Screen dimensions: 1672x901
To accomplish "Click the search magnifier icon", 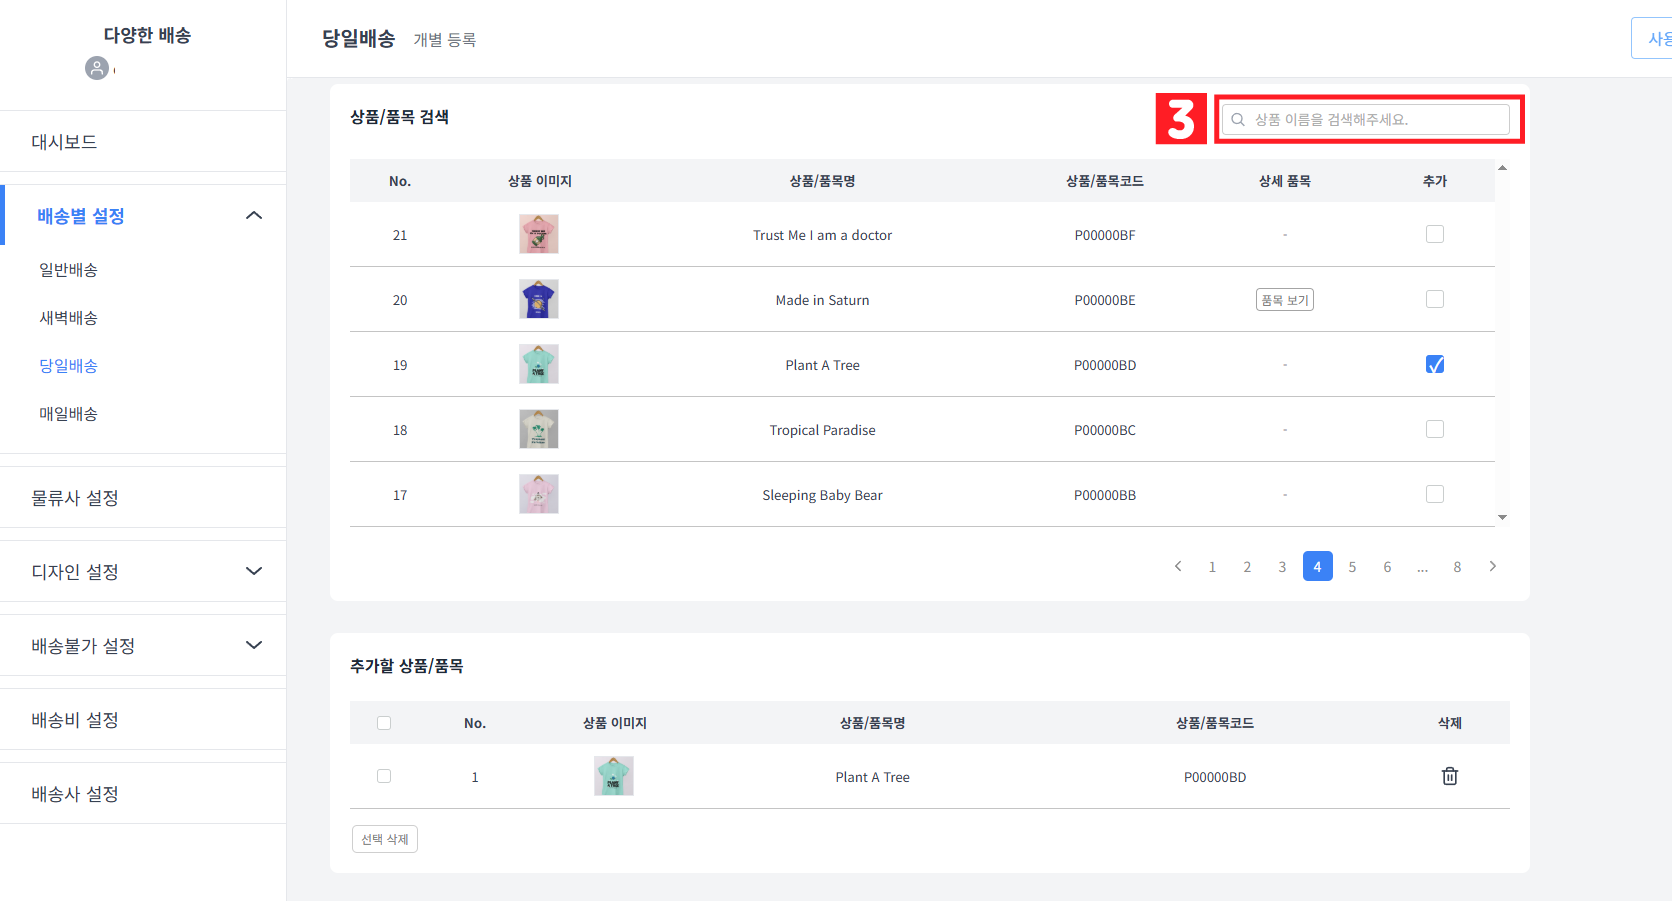I will tap(1238, 119).
